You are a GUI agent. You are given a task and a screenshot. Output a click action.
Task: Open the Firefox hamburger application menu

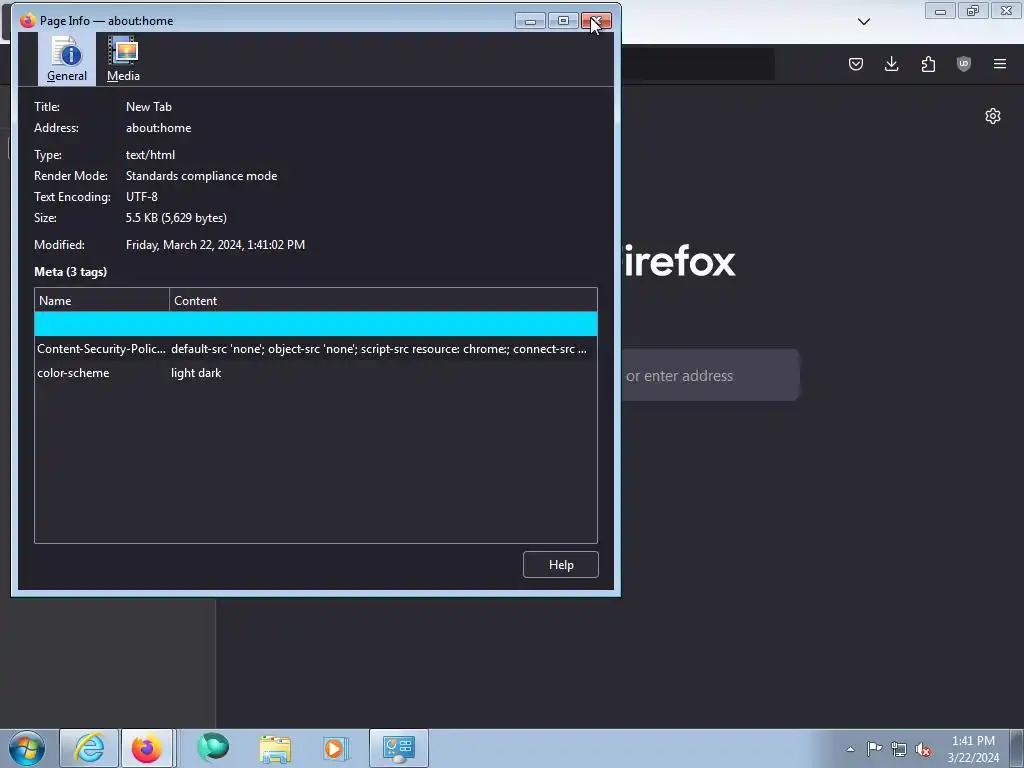1000,64
